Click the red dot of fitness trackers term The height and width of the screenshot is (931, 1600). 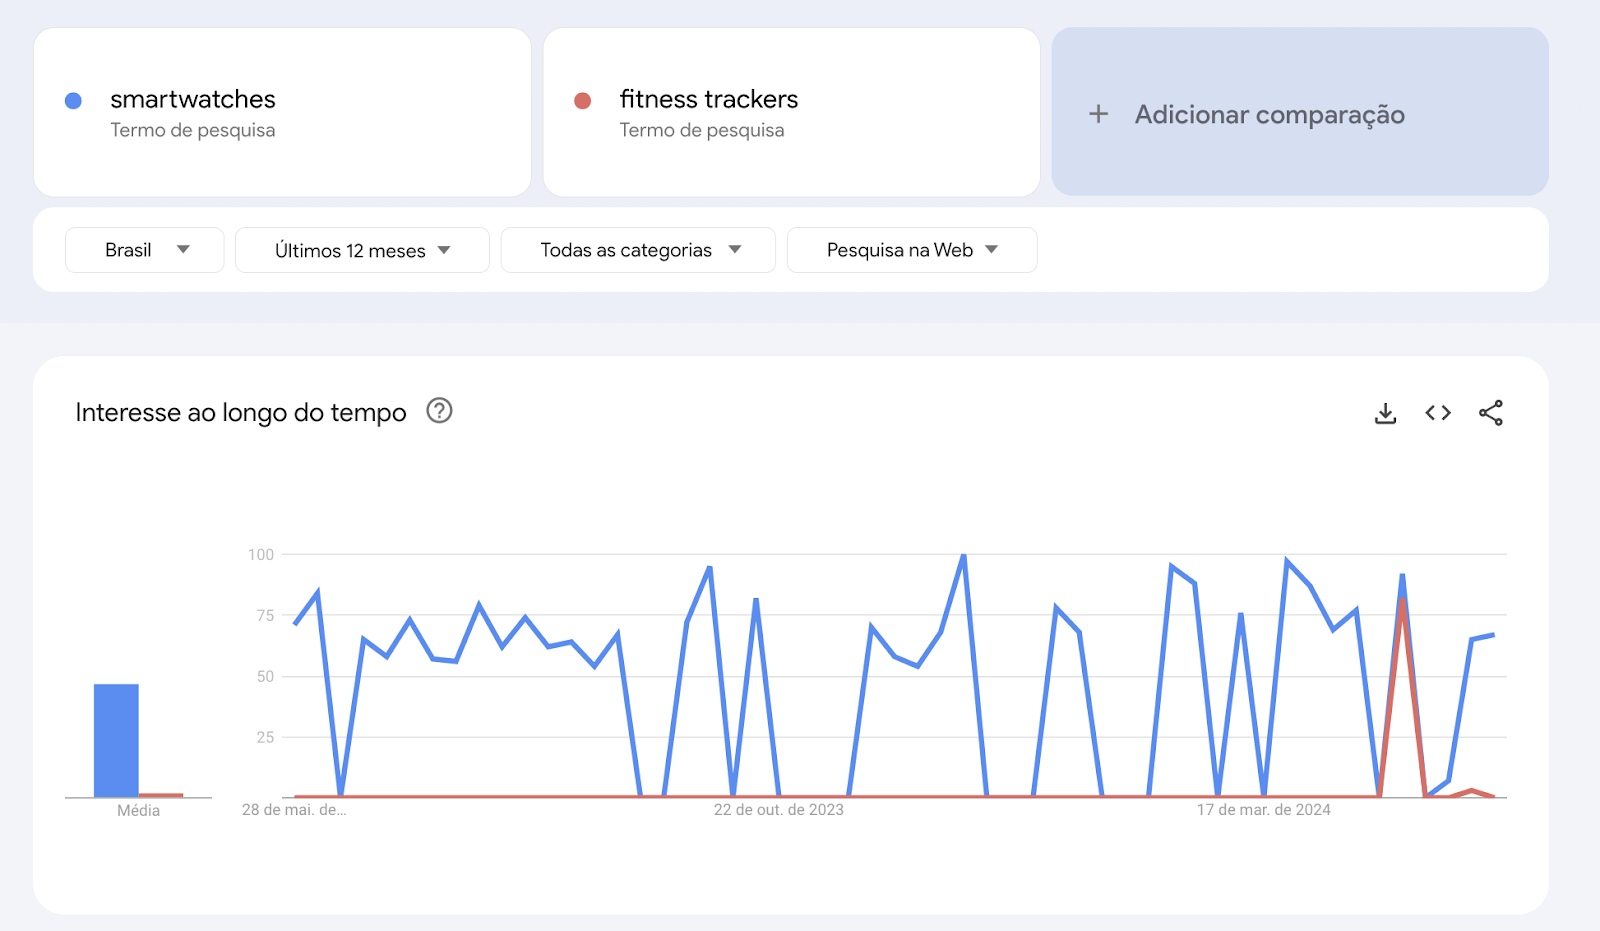(582, 100)
